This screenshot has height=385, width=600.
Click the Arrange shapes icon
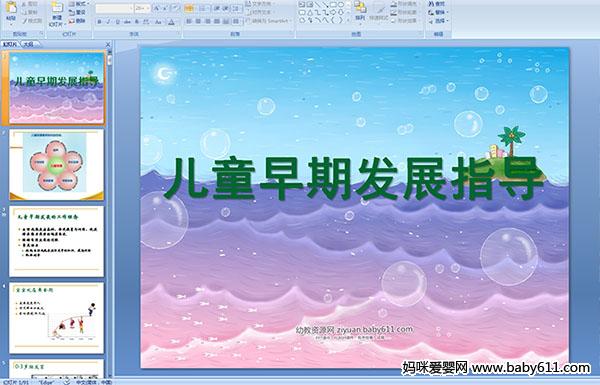[360, 11]
